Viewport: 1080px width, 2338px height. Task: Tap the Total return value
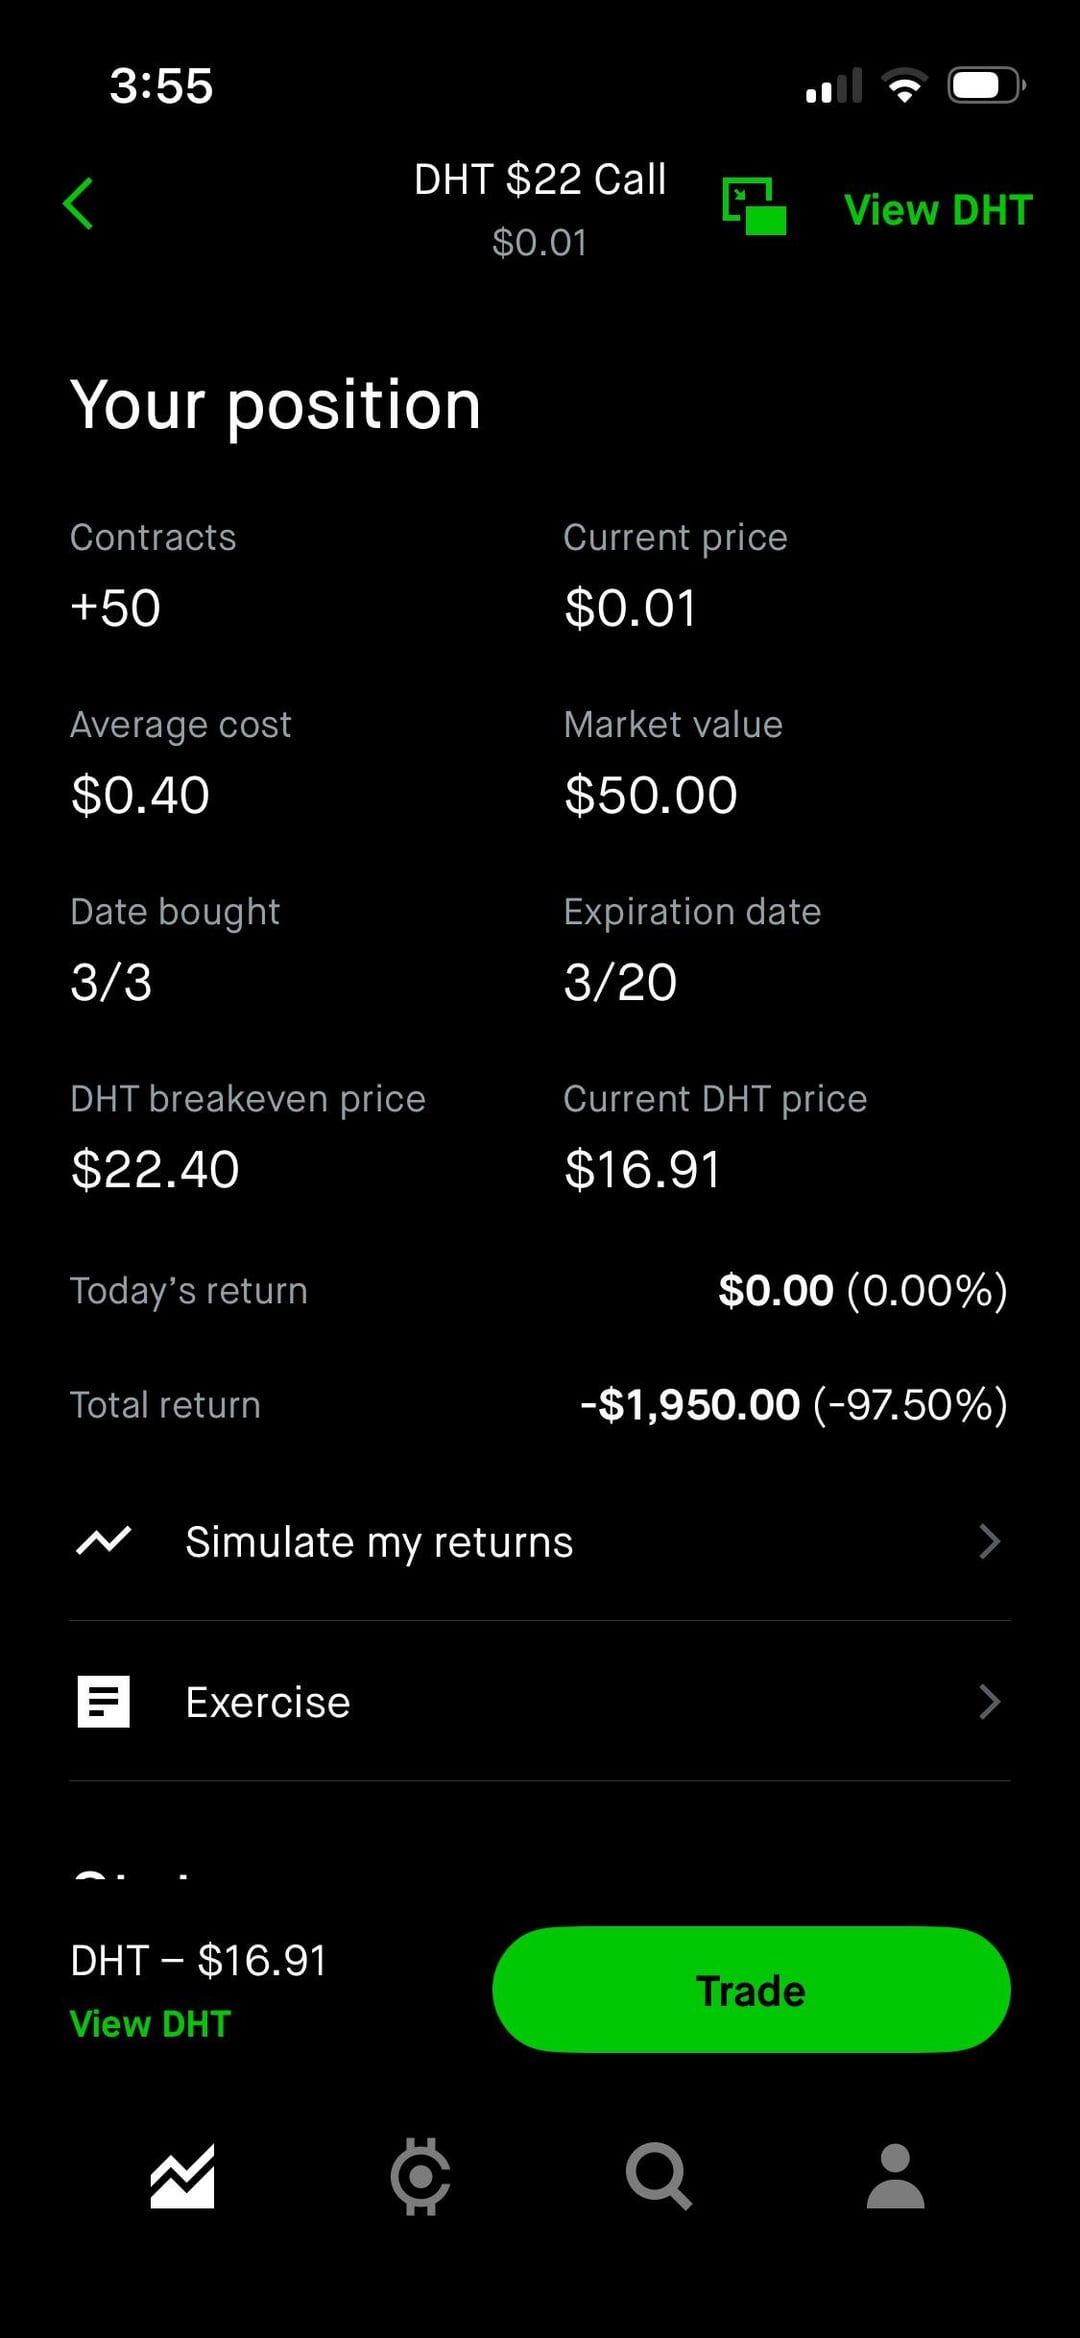coord(794,1404)
